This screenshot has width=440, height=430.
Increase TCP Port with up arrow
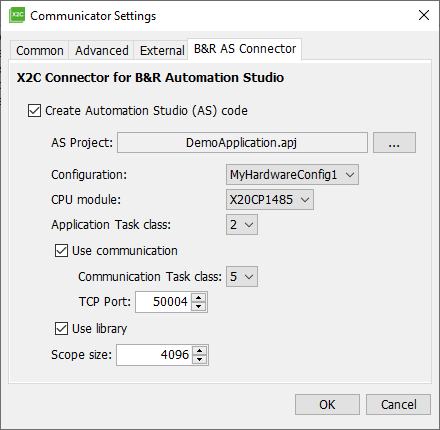[x=199, y=297]
